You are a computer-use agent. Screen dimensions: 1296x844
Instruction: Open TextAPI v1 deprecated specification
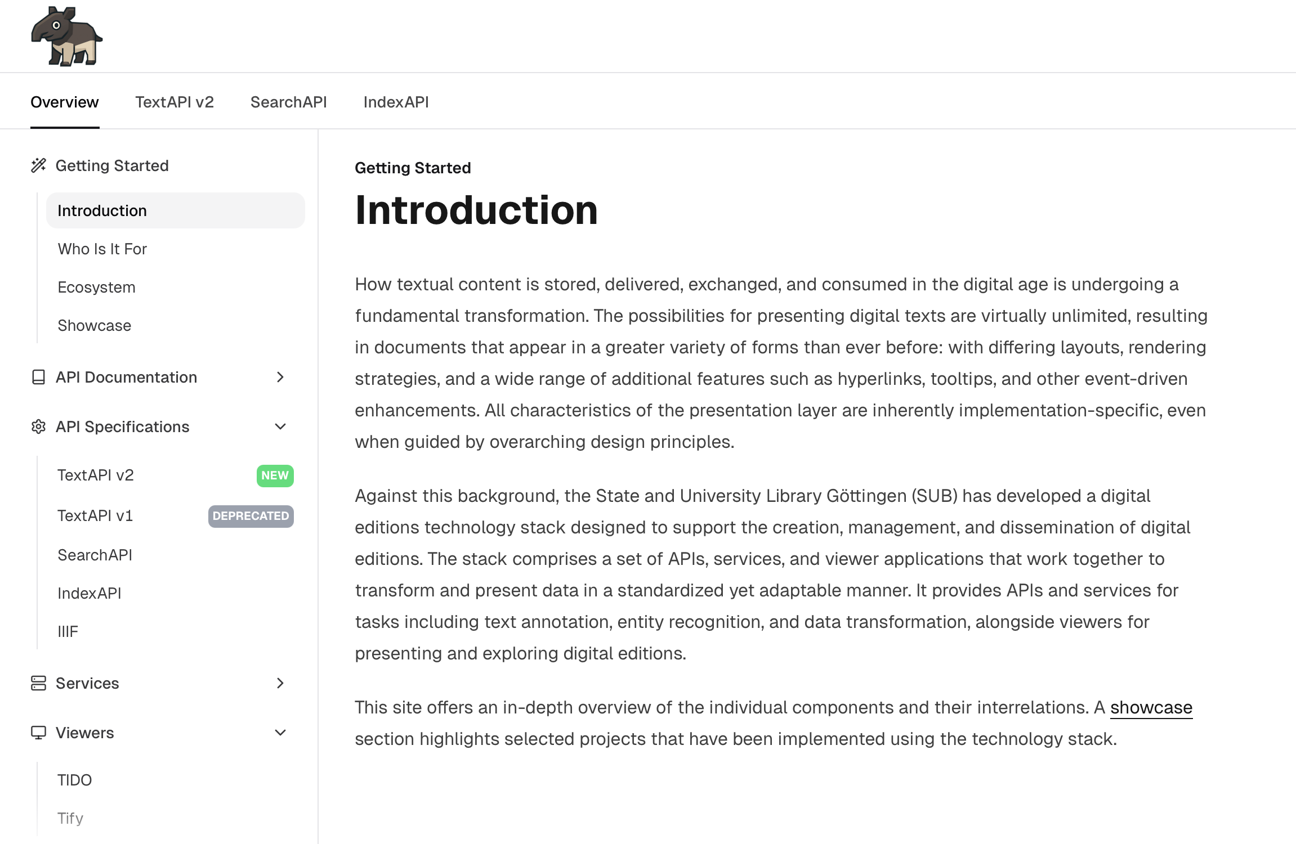[x=95, y=516]
